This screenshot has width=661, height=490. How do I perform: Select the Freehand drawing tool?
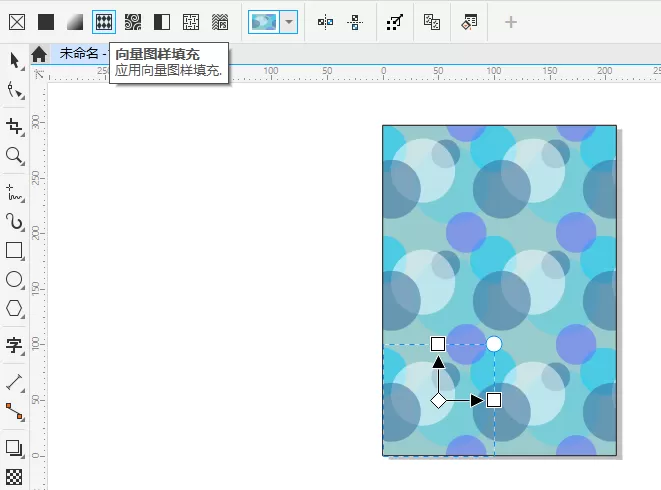coord(15,192)
